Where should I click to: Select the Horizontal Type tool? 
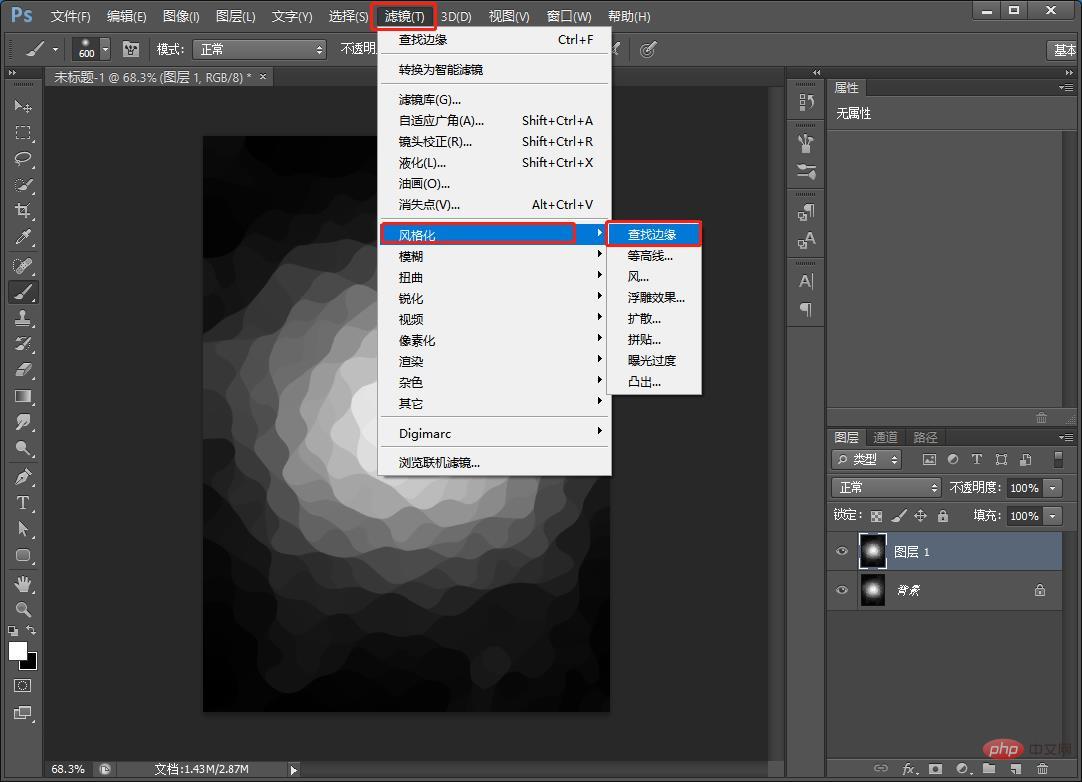coord(23,503)
